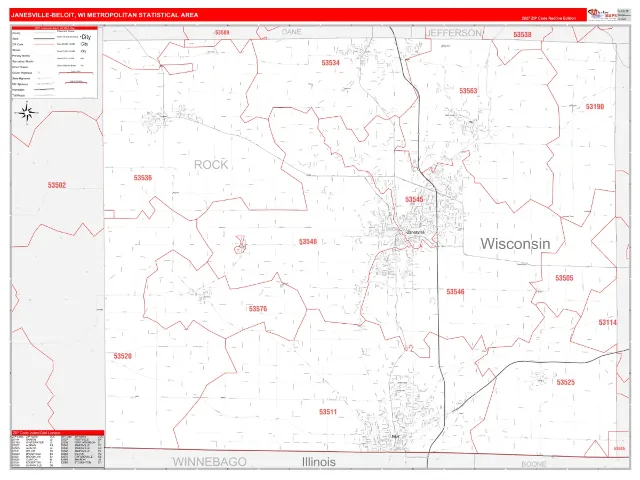This screenshot has width=640, height=480.
Task: Open the map legend box
Action: tap(54, 62)
